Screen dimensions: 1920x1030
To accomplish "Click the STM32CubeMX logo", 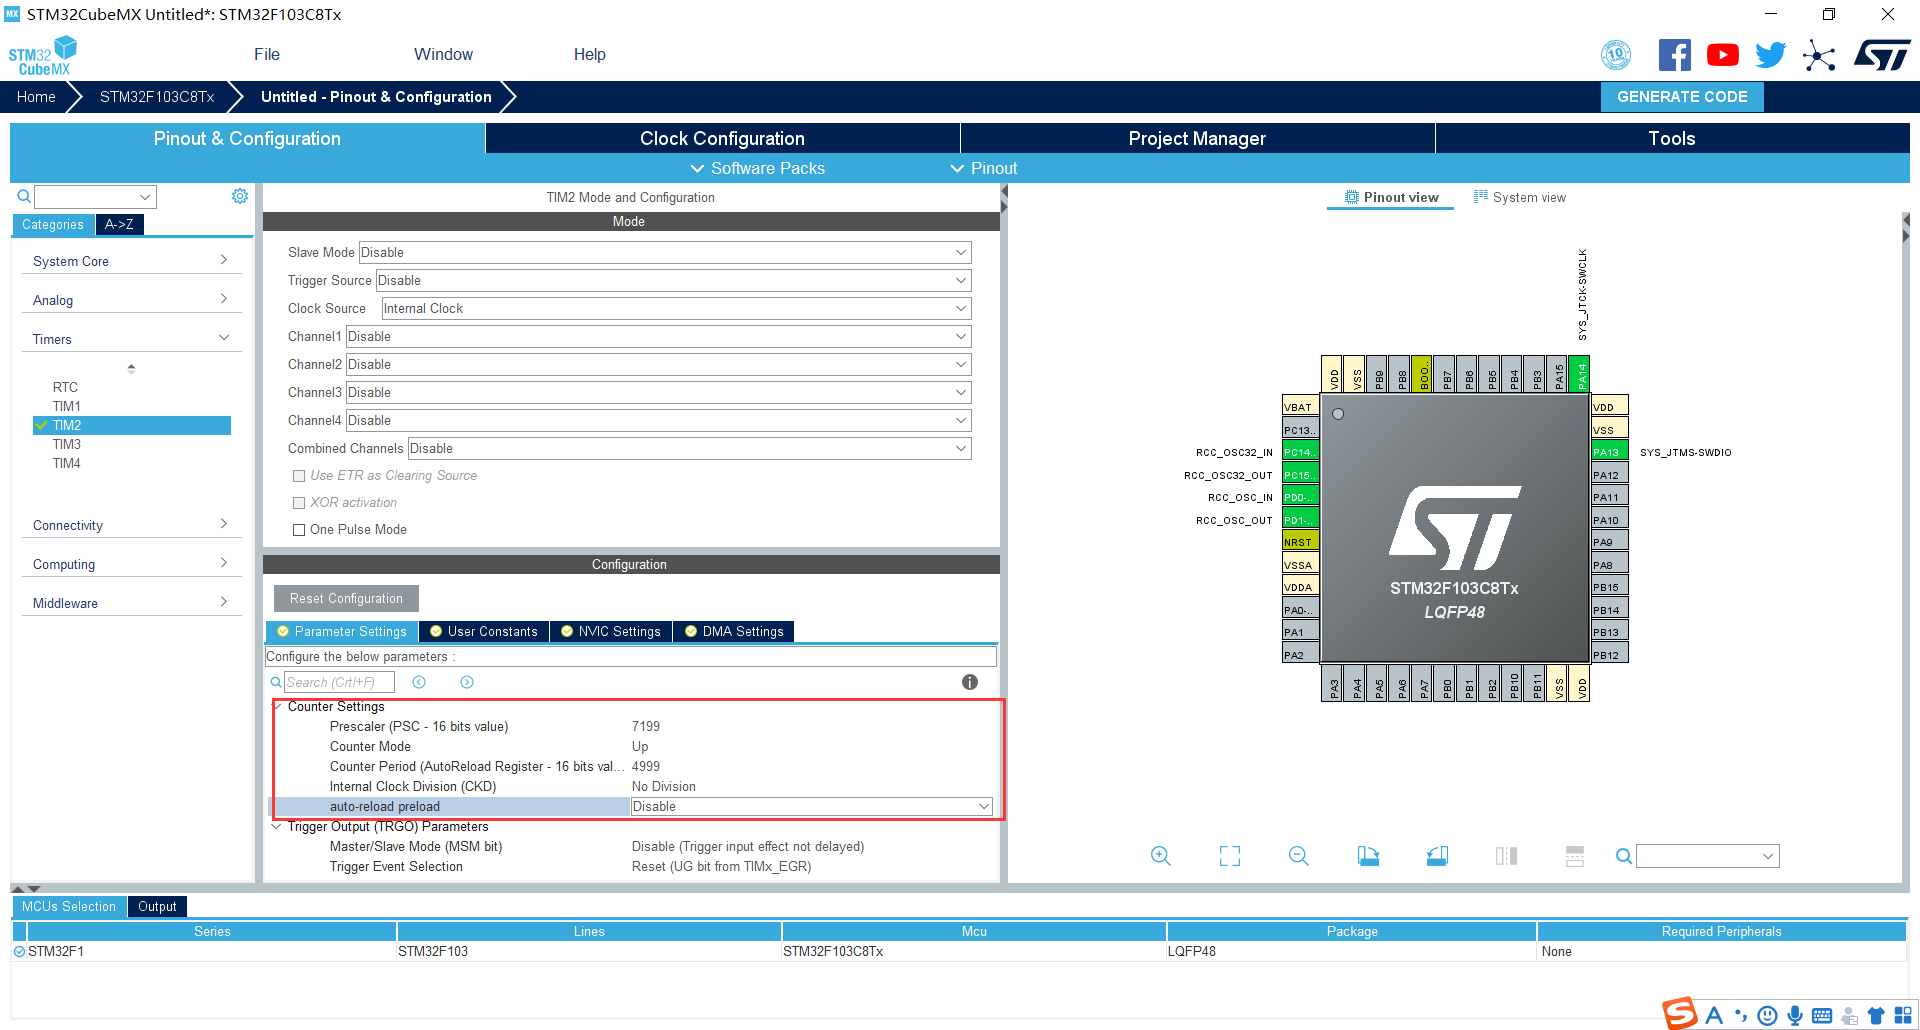I will click(42, 56).
